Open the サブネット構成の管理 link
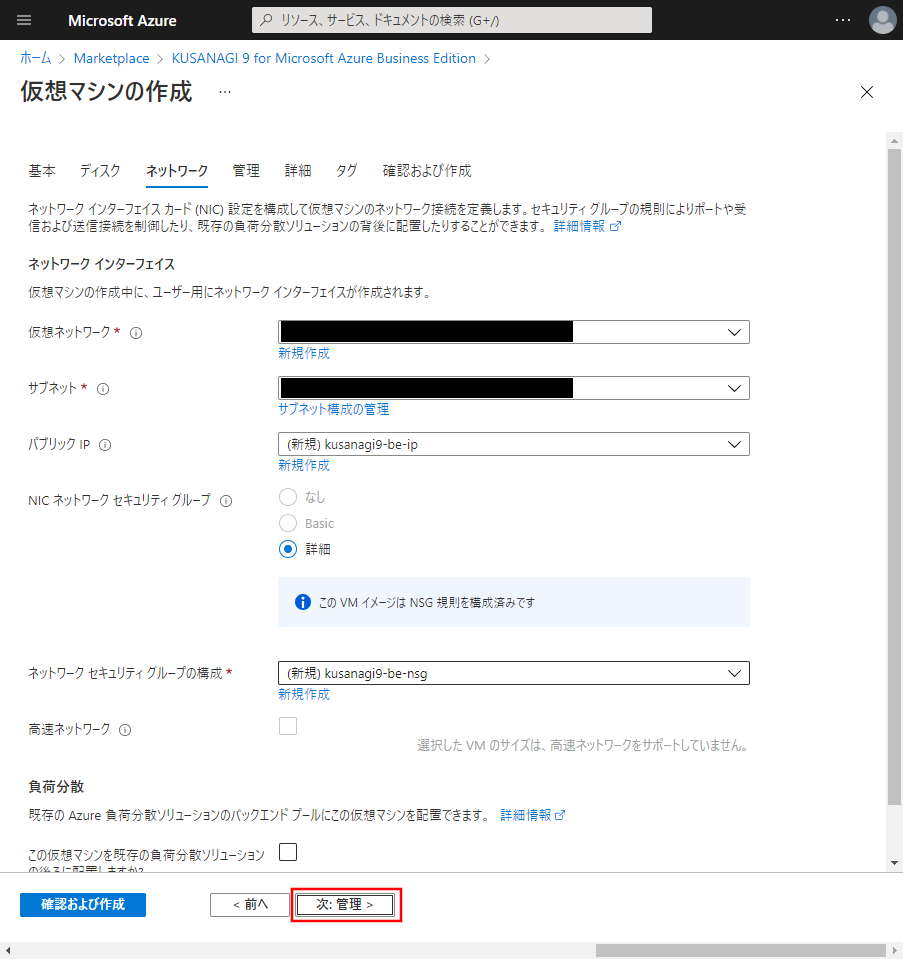The image size is (903, 959). [333, 410]
